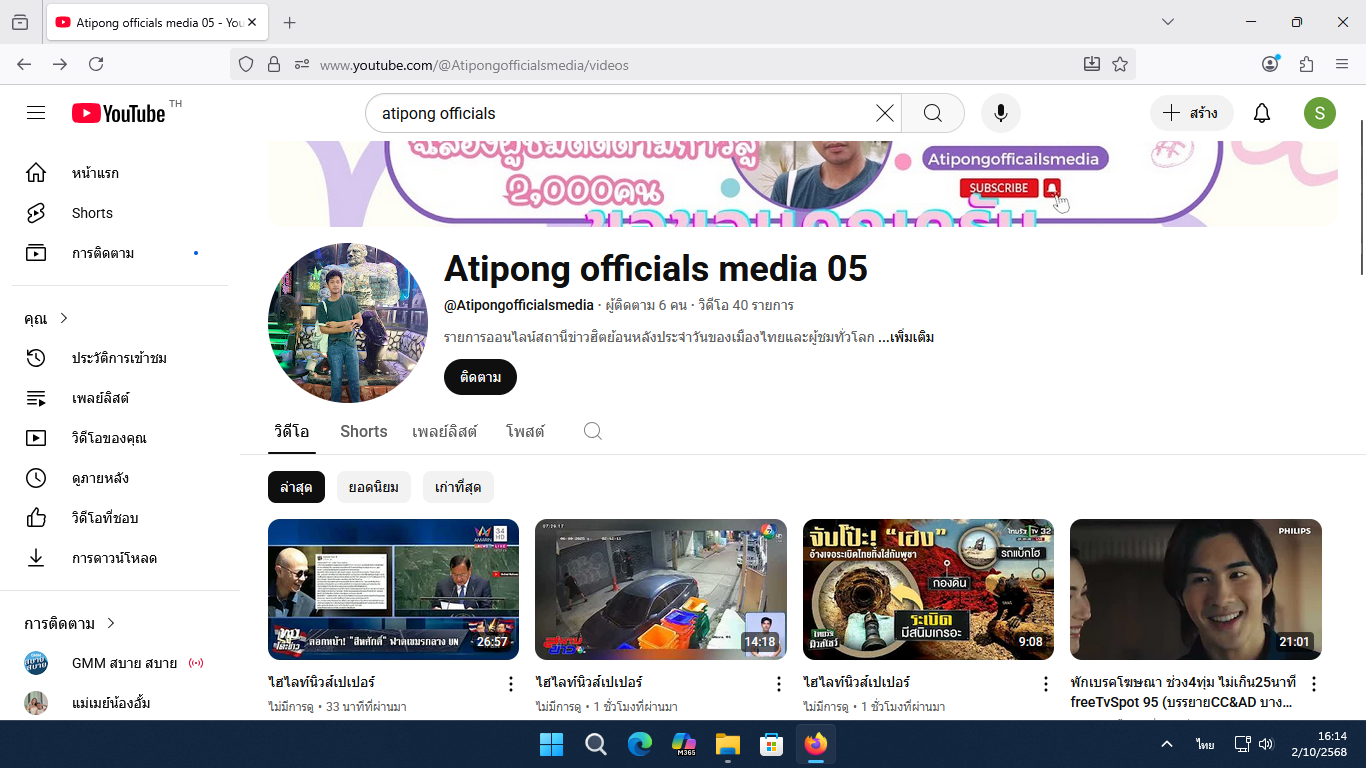Reload the page in Firefox
This screenshot has height=768, width=1366.
coord(96,64)
